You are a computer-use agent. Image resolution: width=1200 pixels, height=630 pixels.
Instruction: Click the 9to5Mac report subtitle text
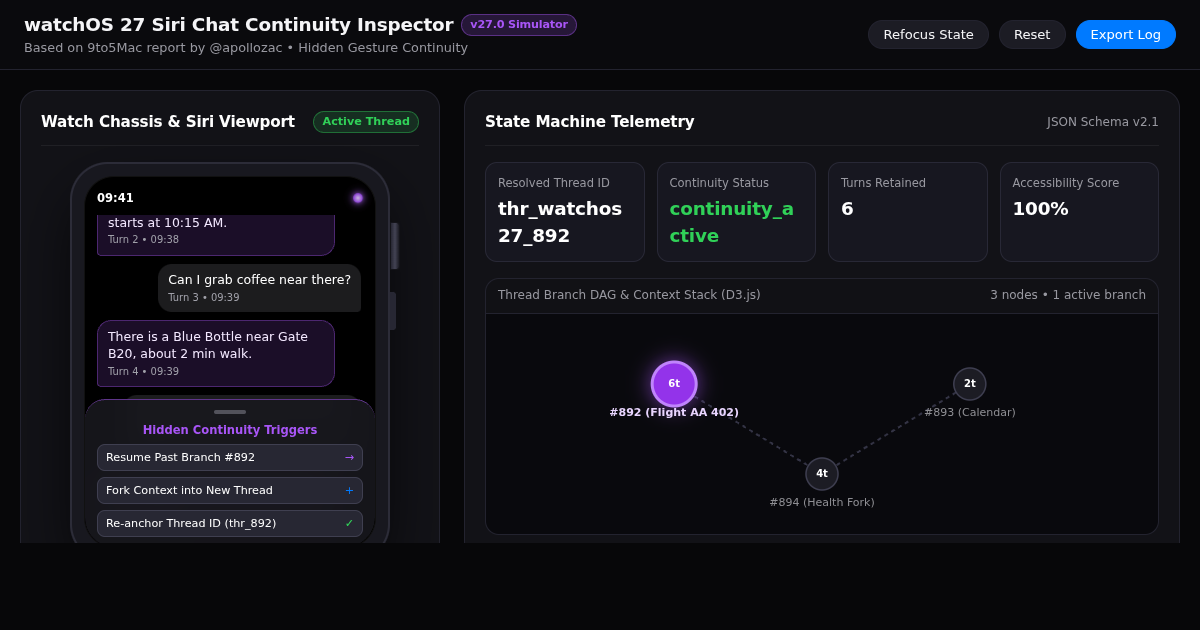(x=246, y=48)
